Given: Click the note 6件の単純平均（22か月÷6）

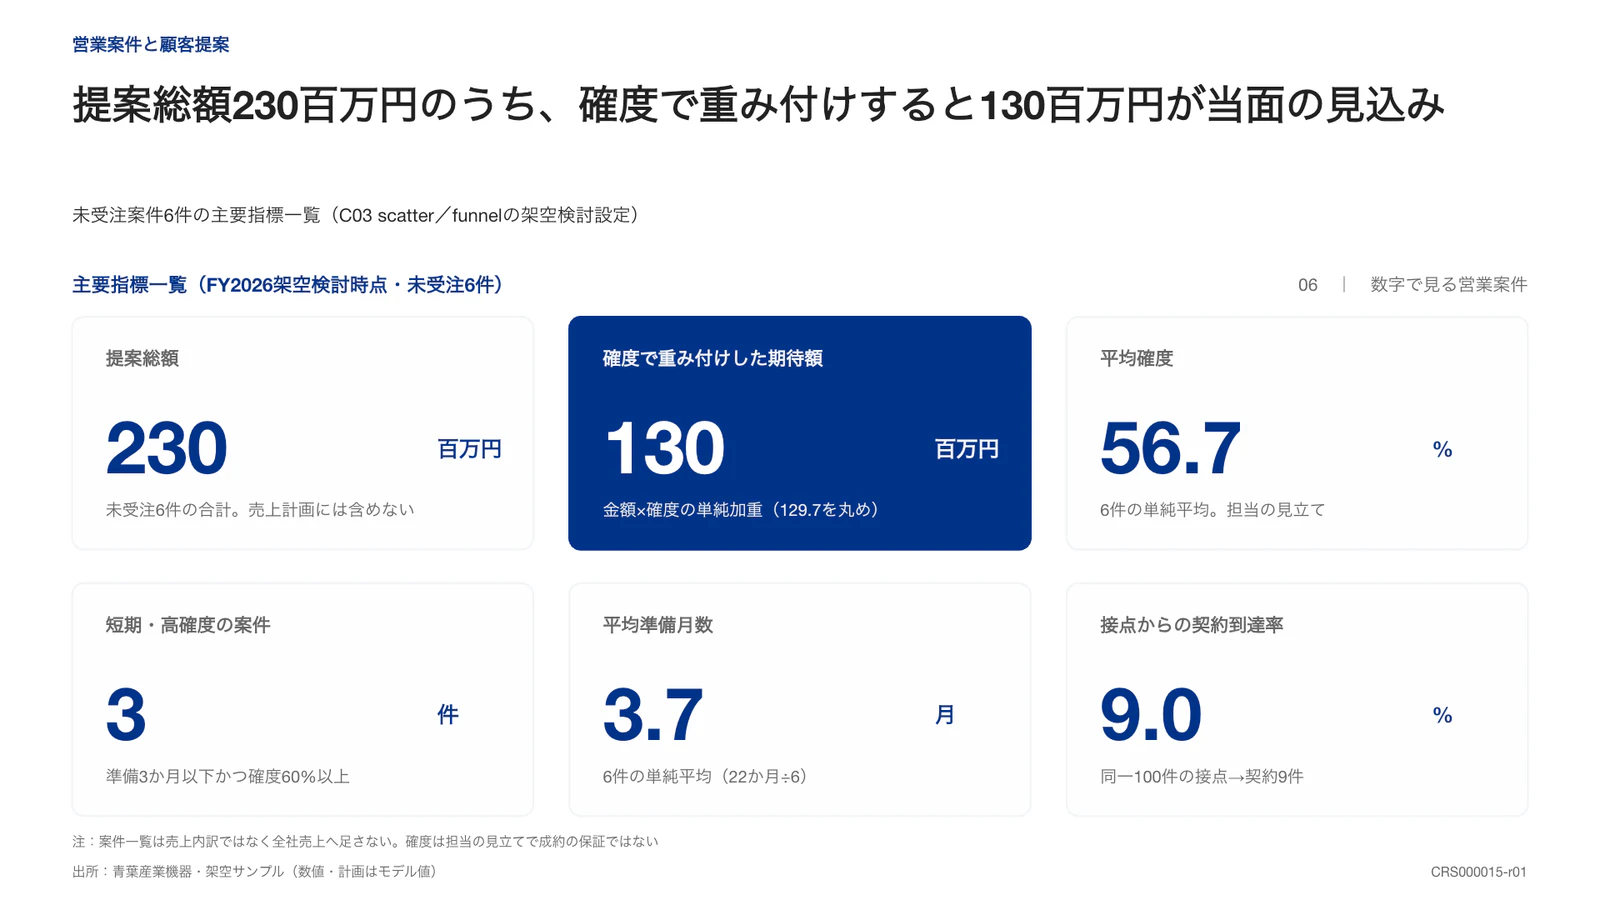Looking at the screenshot, I should click(x=708, y=777).
